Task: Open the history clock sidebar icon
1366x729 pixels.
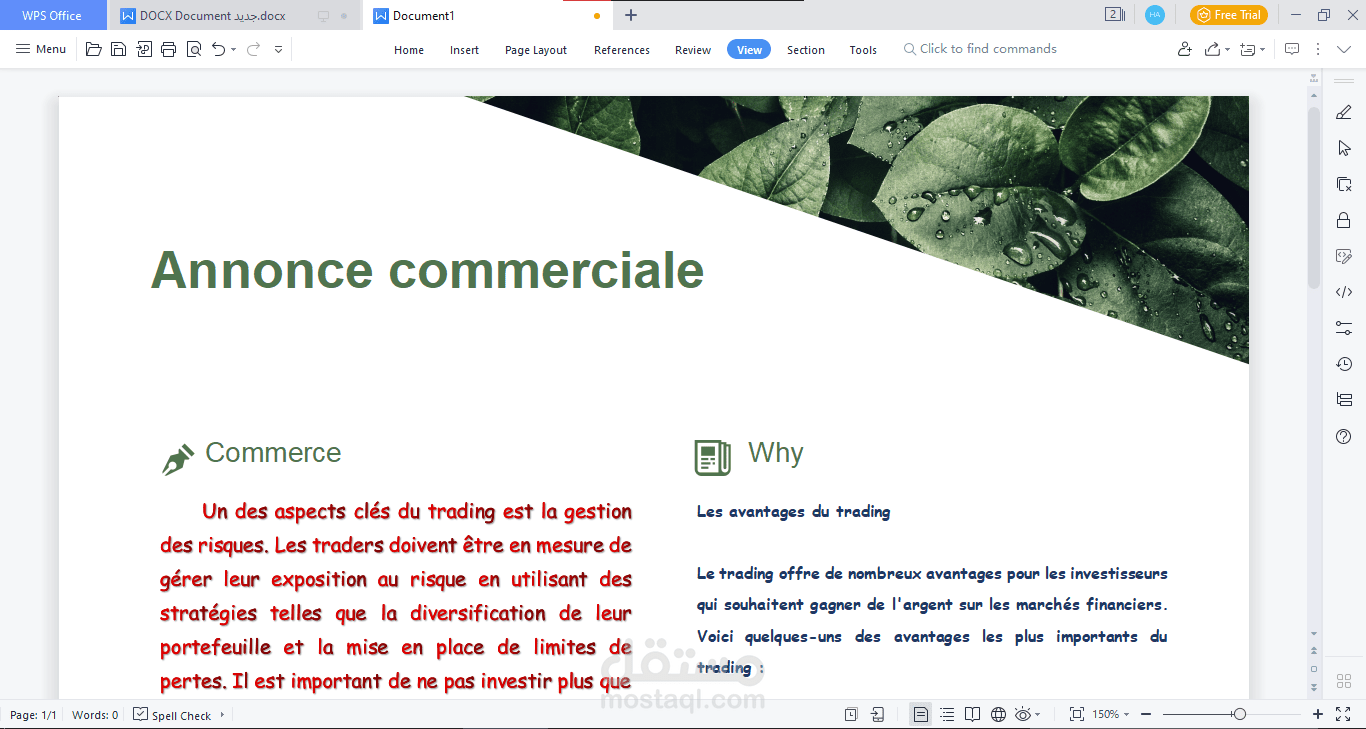Action: 1344,364
